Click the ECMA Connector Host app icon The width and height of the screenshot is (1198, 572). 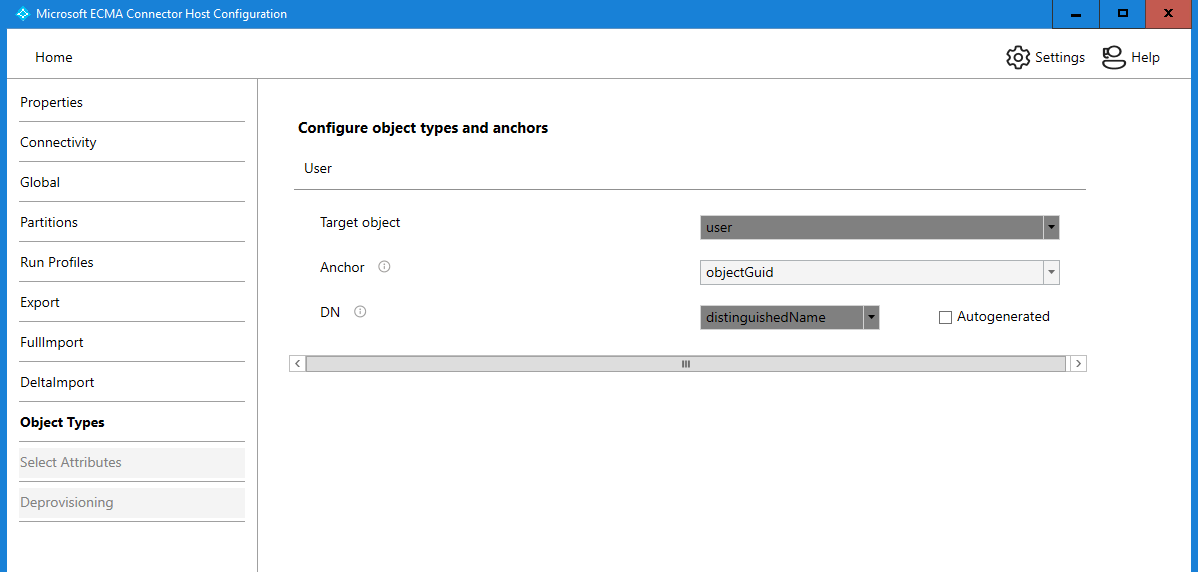[x=22, y=14]
